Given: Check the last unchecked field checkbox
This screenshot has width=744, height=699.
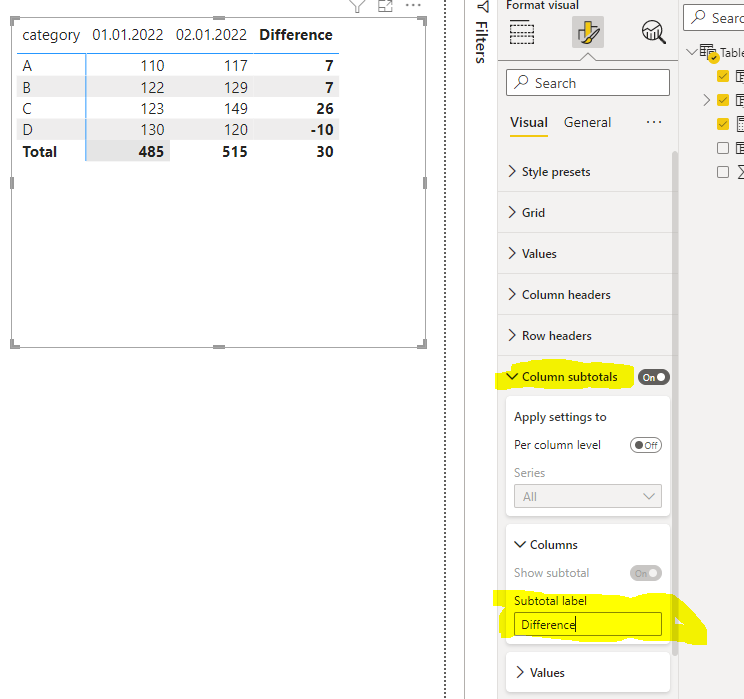Looking at the screenshot, I should (723, 172).
